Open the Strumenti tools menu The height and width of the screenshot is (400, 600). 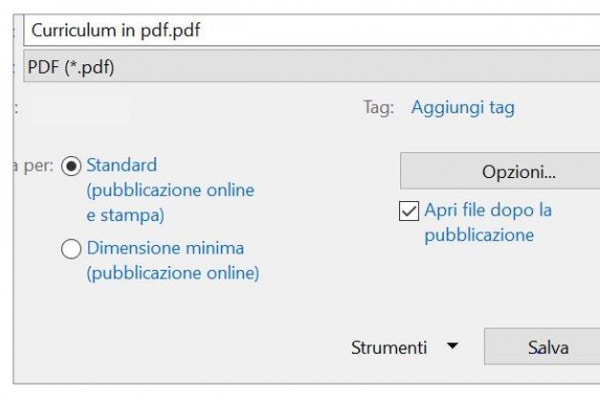tap(389, 348)
